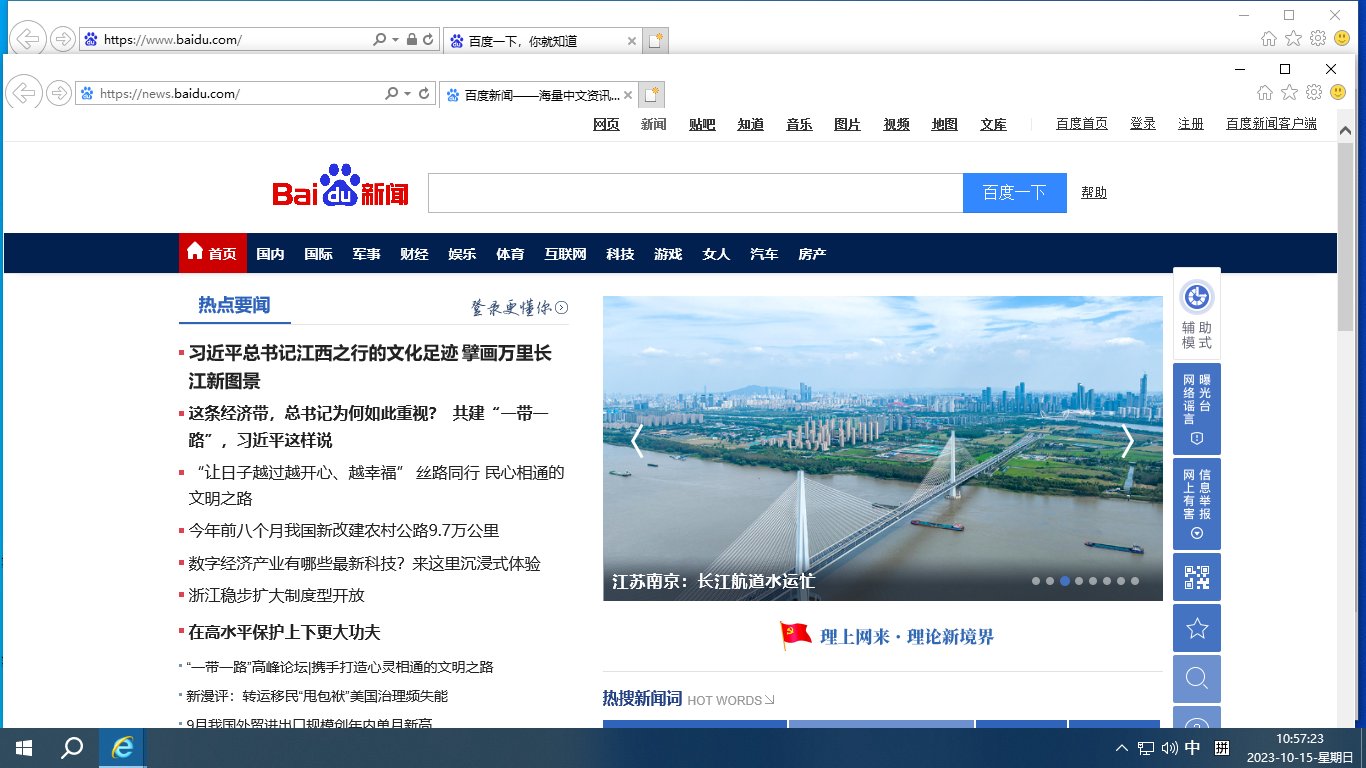Click the QR code icon in sidebar
Image resolution: width=1366 pixels, height=768 pixels.
(1196, 577)
